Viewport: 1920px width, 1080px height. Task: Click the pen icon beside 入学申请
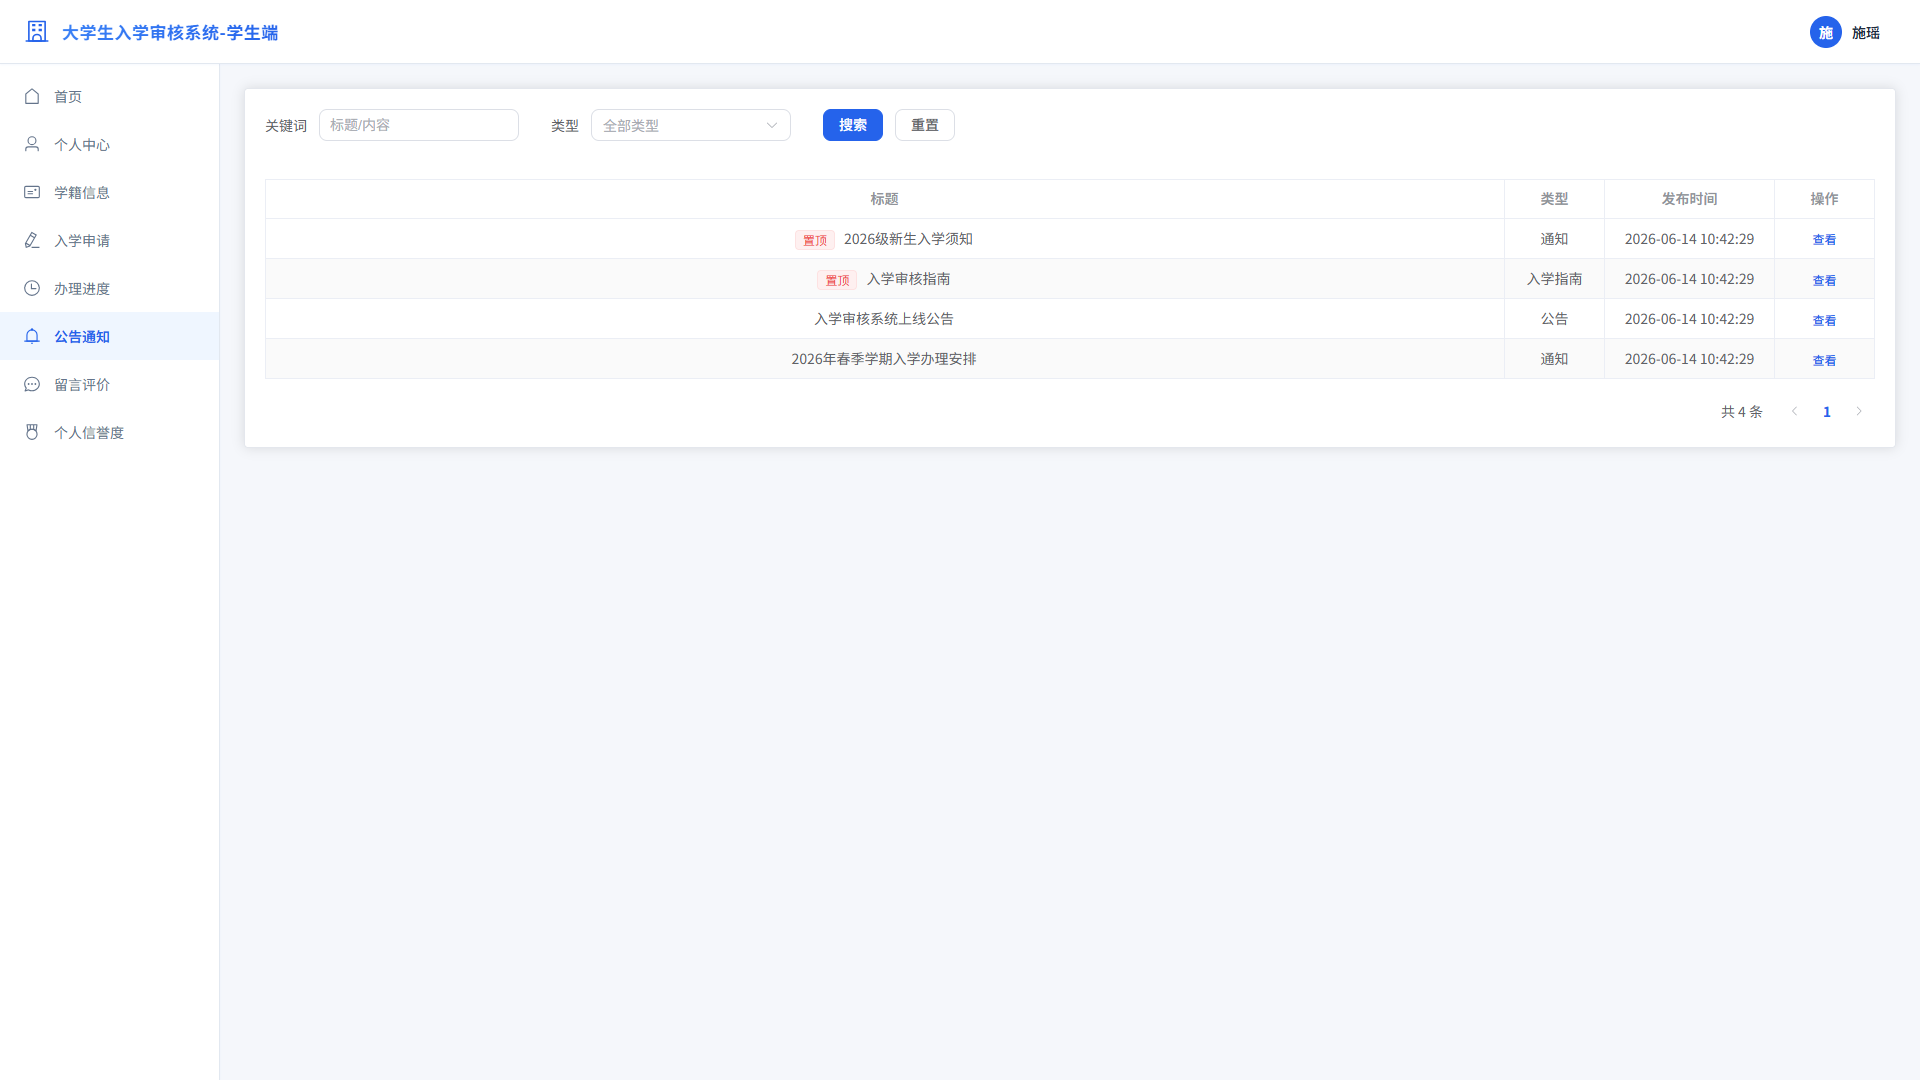click(32, 241)
